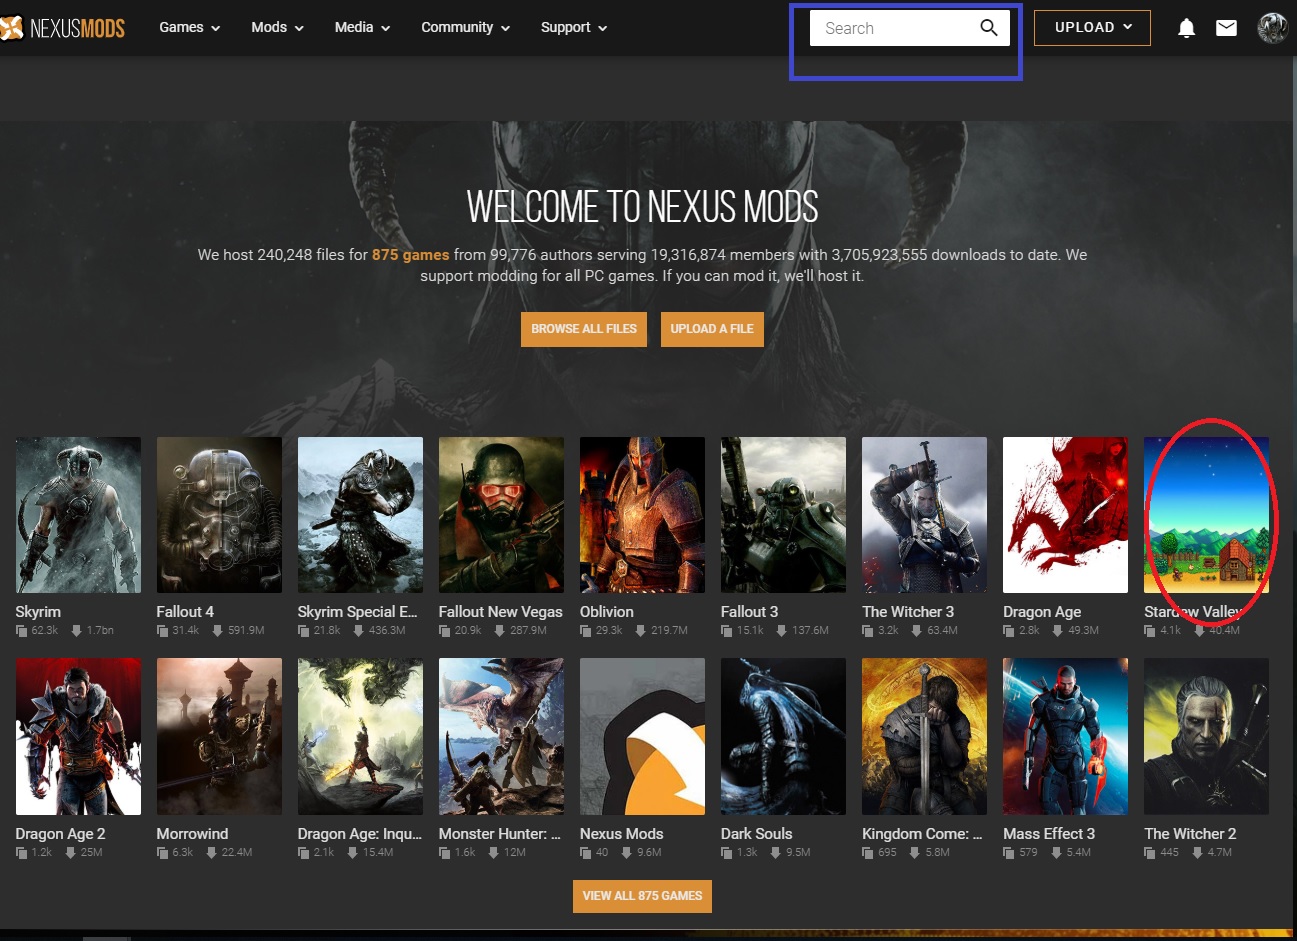Click Monster Hunter's downloads icon
This screenshot has width=1297, height=941.
493,853
